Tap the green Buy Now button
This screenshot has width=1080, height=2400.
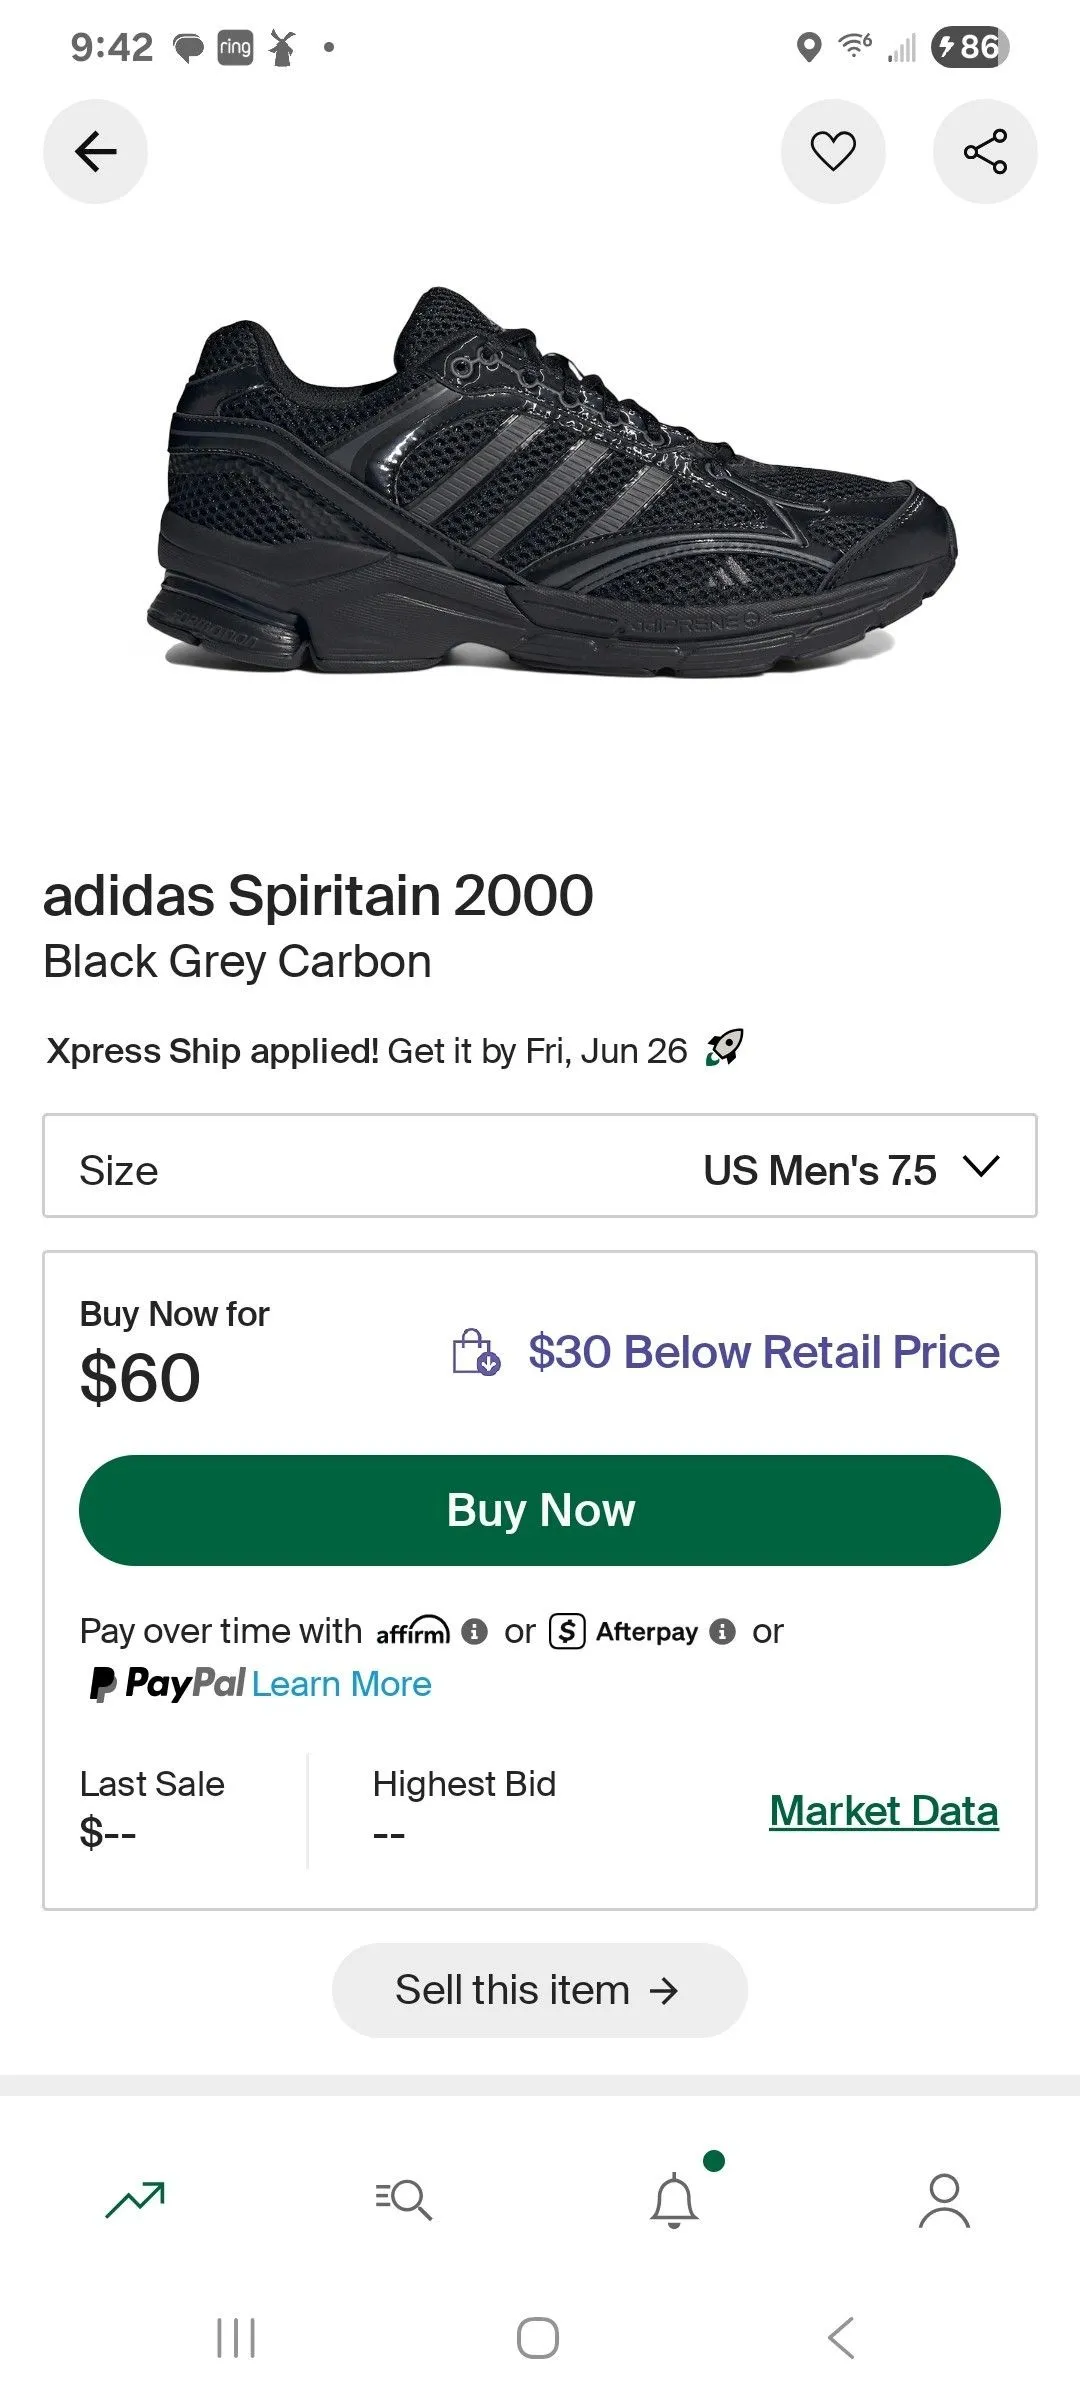click(540, 1510)
